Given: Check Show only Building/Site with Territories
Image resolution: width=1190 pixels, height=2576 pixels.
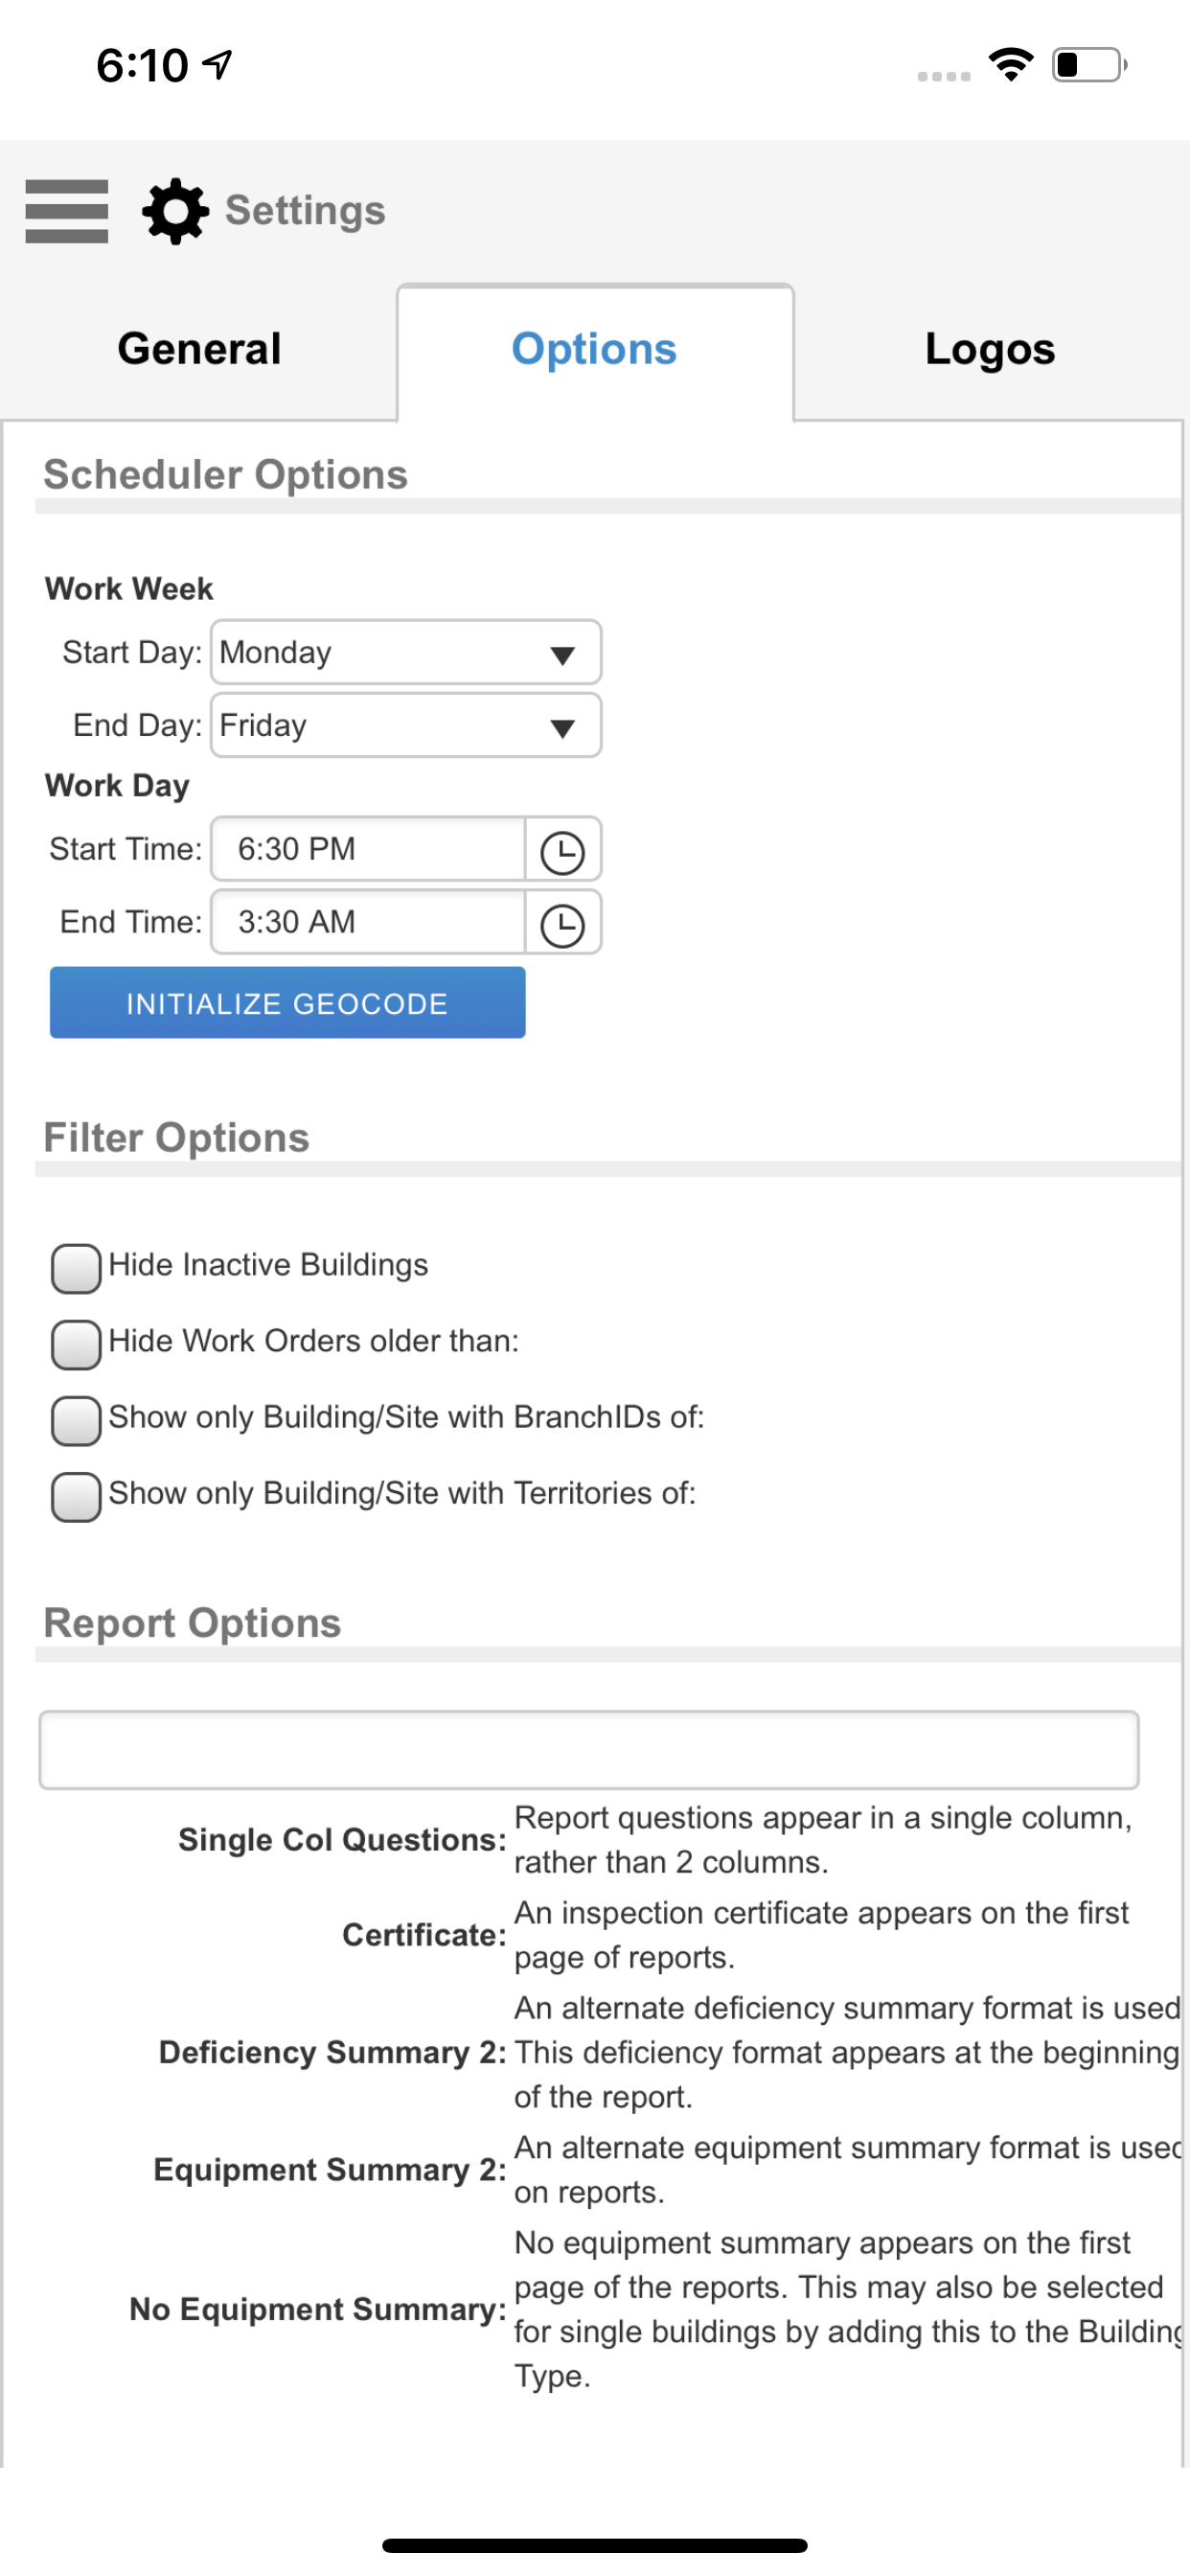Looking at the screenshot, I should point(76,1496).
